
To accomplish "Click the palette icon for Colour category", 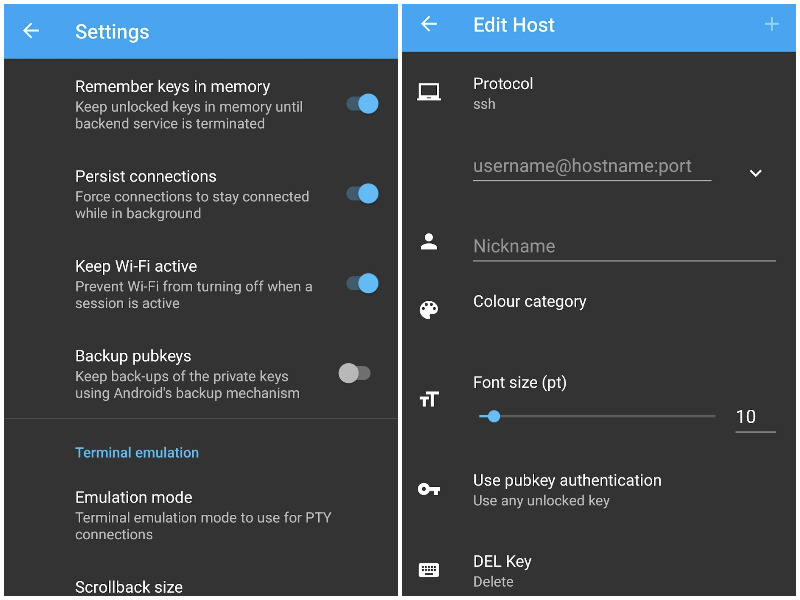I will click(x=429, y=310).
